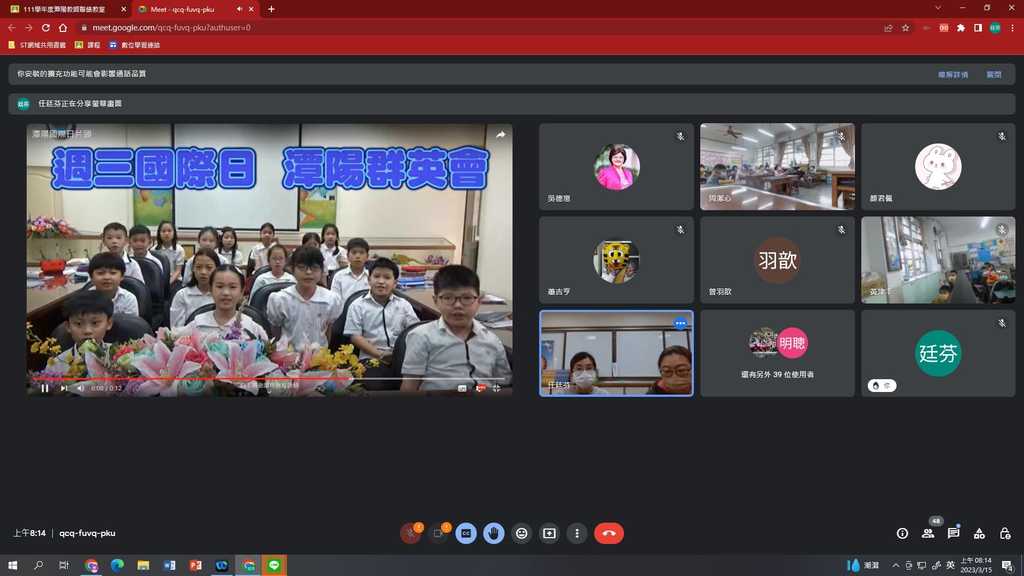Unmute the microphone in Meet controls
Viewport: 1024px width, 576px height.
411,534
